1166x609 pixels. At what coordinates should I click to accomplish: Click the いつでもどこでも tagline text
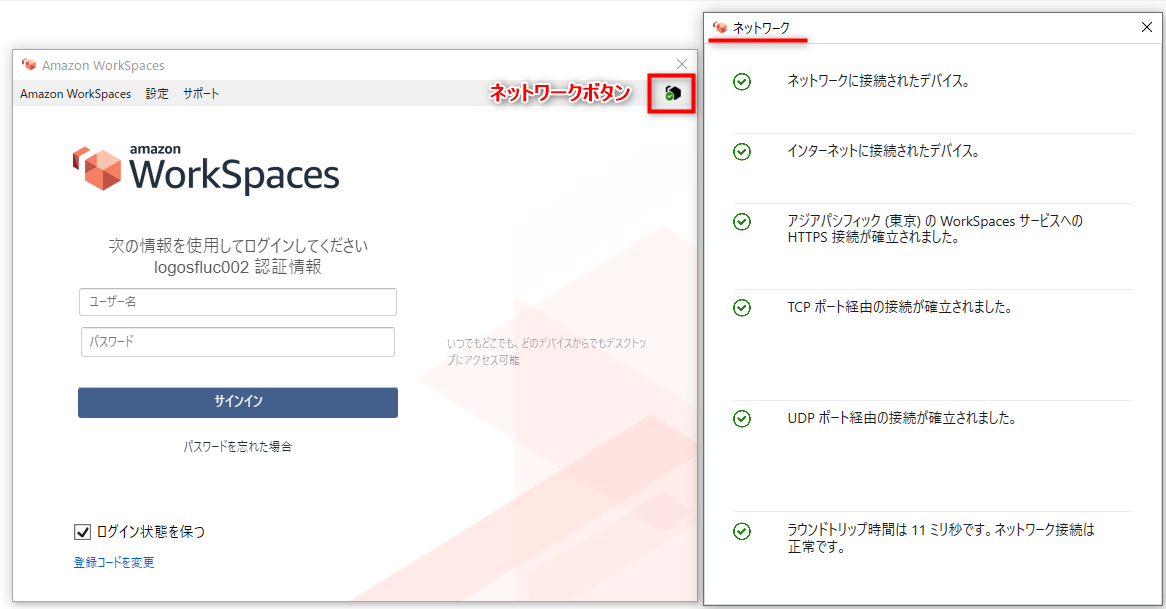coord(547,351)
